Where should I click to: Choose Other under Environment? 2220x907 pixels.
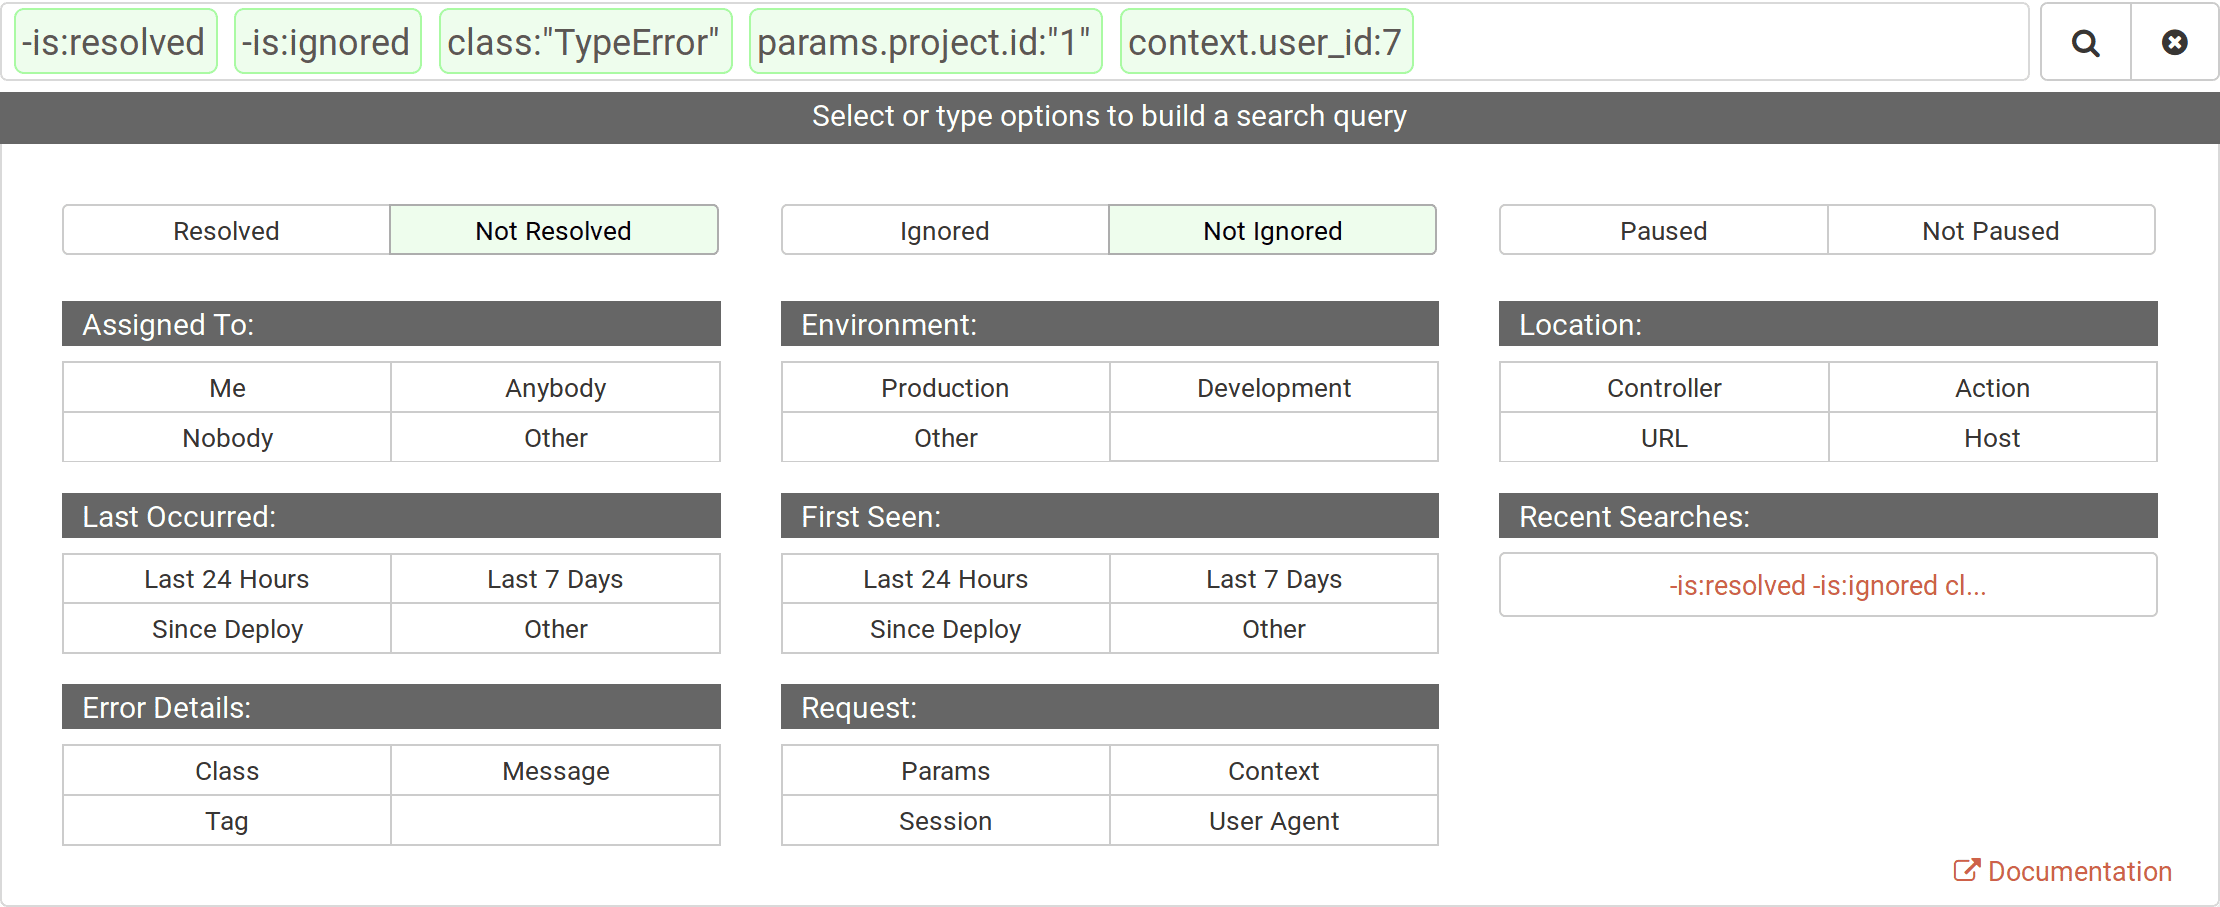coord(945,438)
